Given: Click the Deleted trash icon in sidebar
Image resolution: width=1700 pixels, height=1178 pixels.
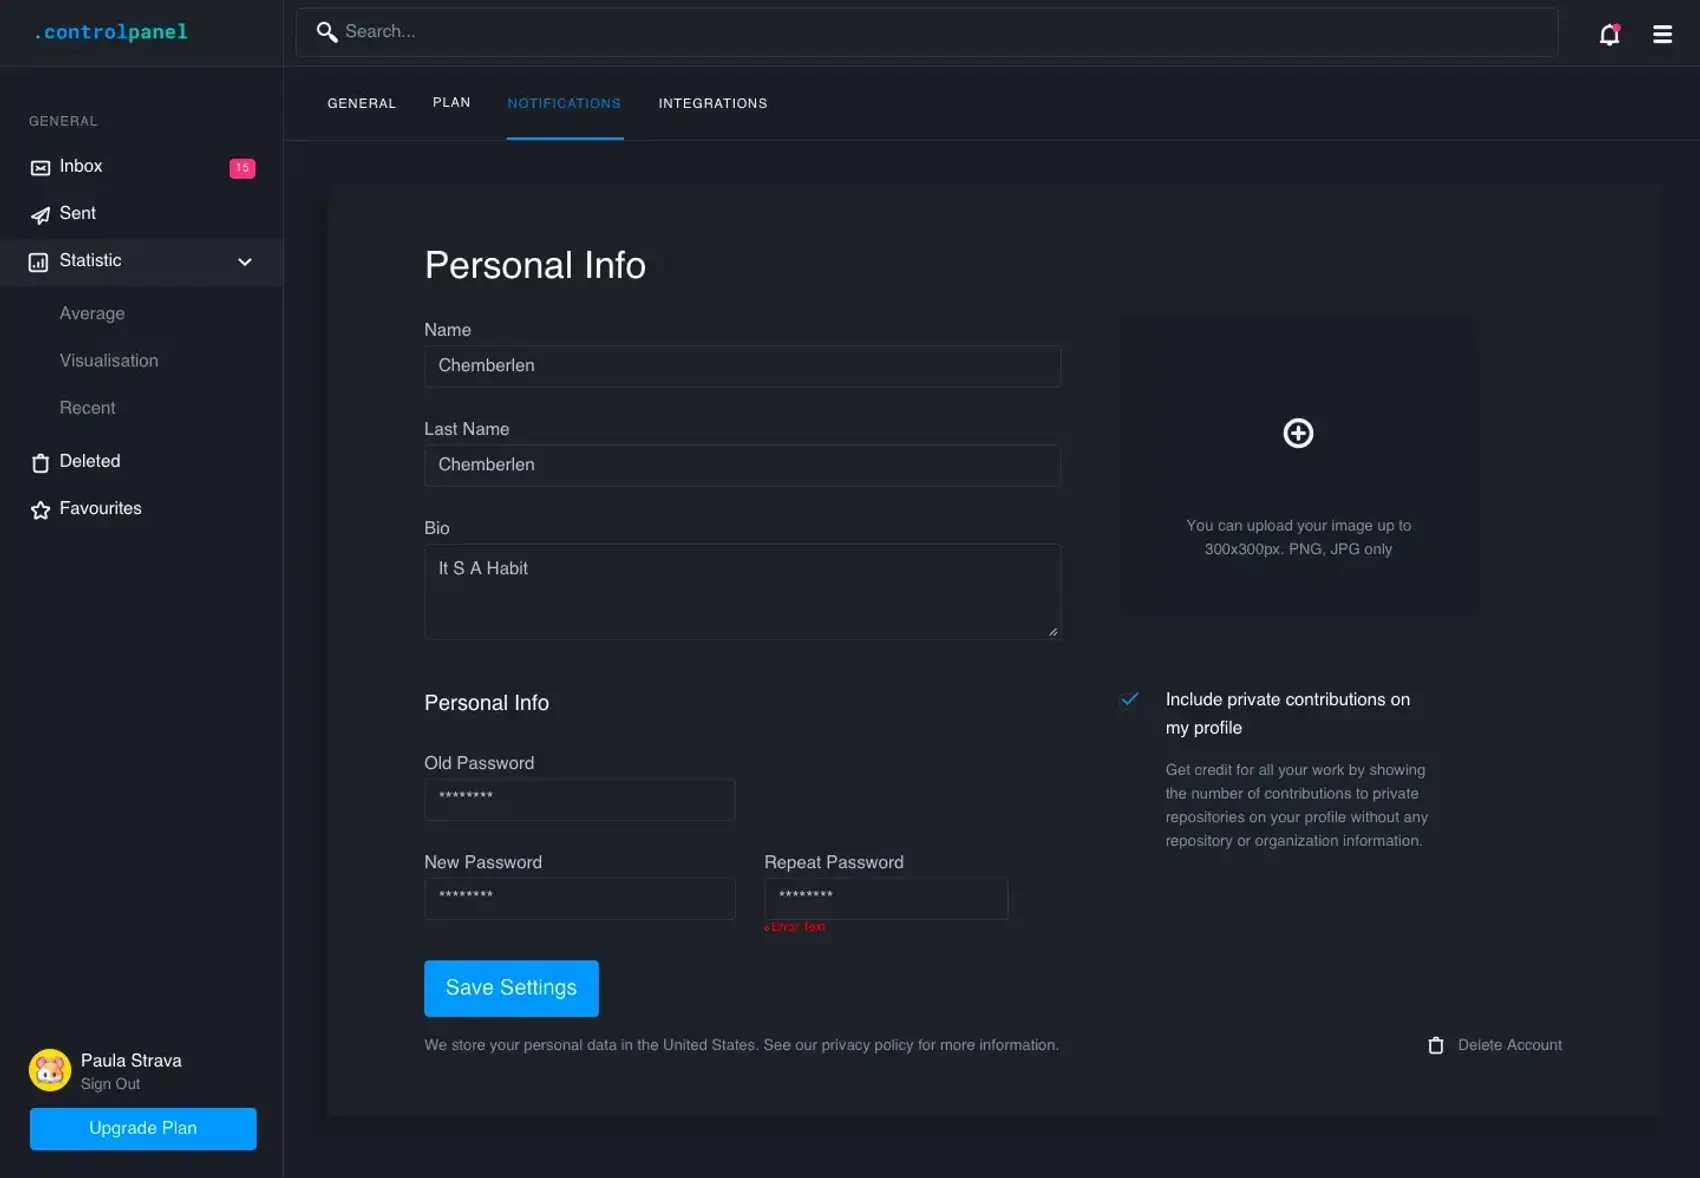Looking at the screenshot, I should click(x=40, y=463).
